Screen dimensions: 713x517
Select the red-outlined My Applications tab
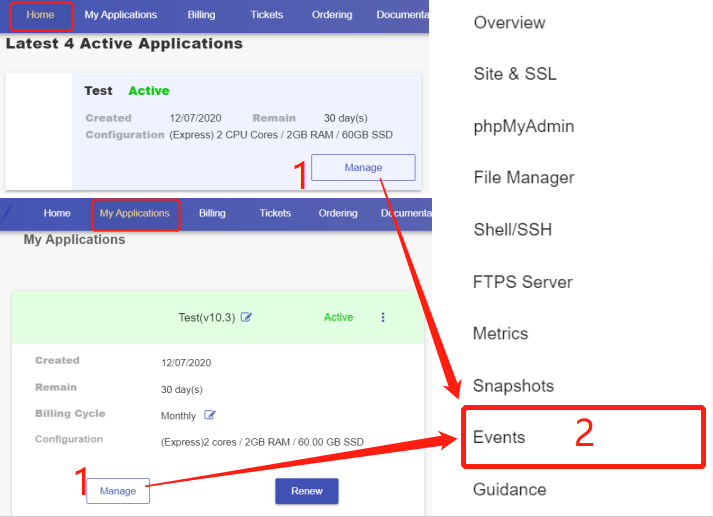tap(135, 213)
